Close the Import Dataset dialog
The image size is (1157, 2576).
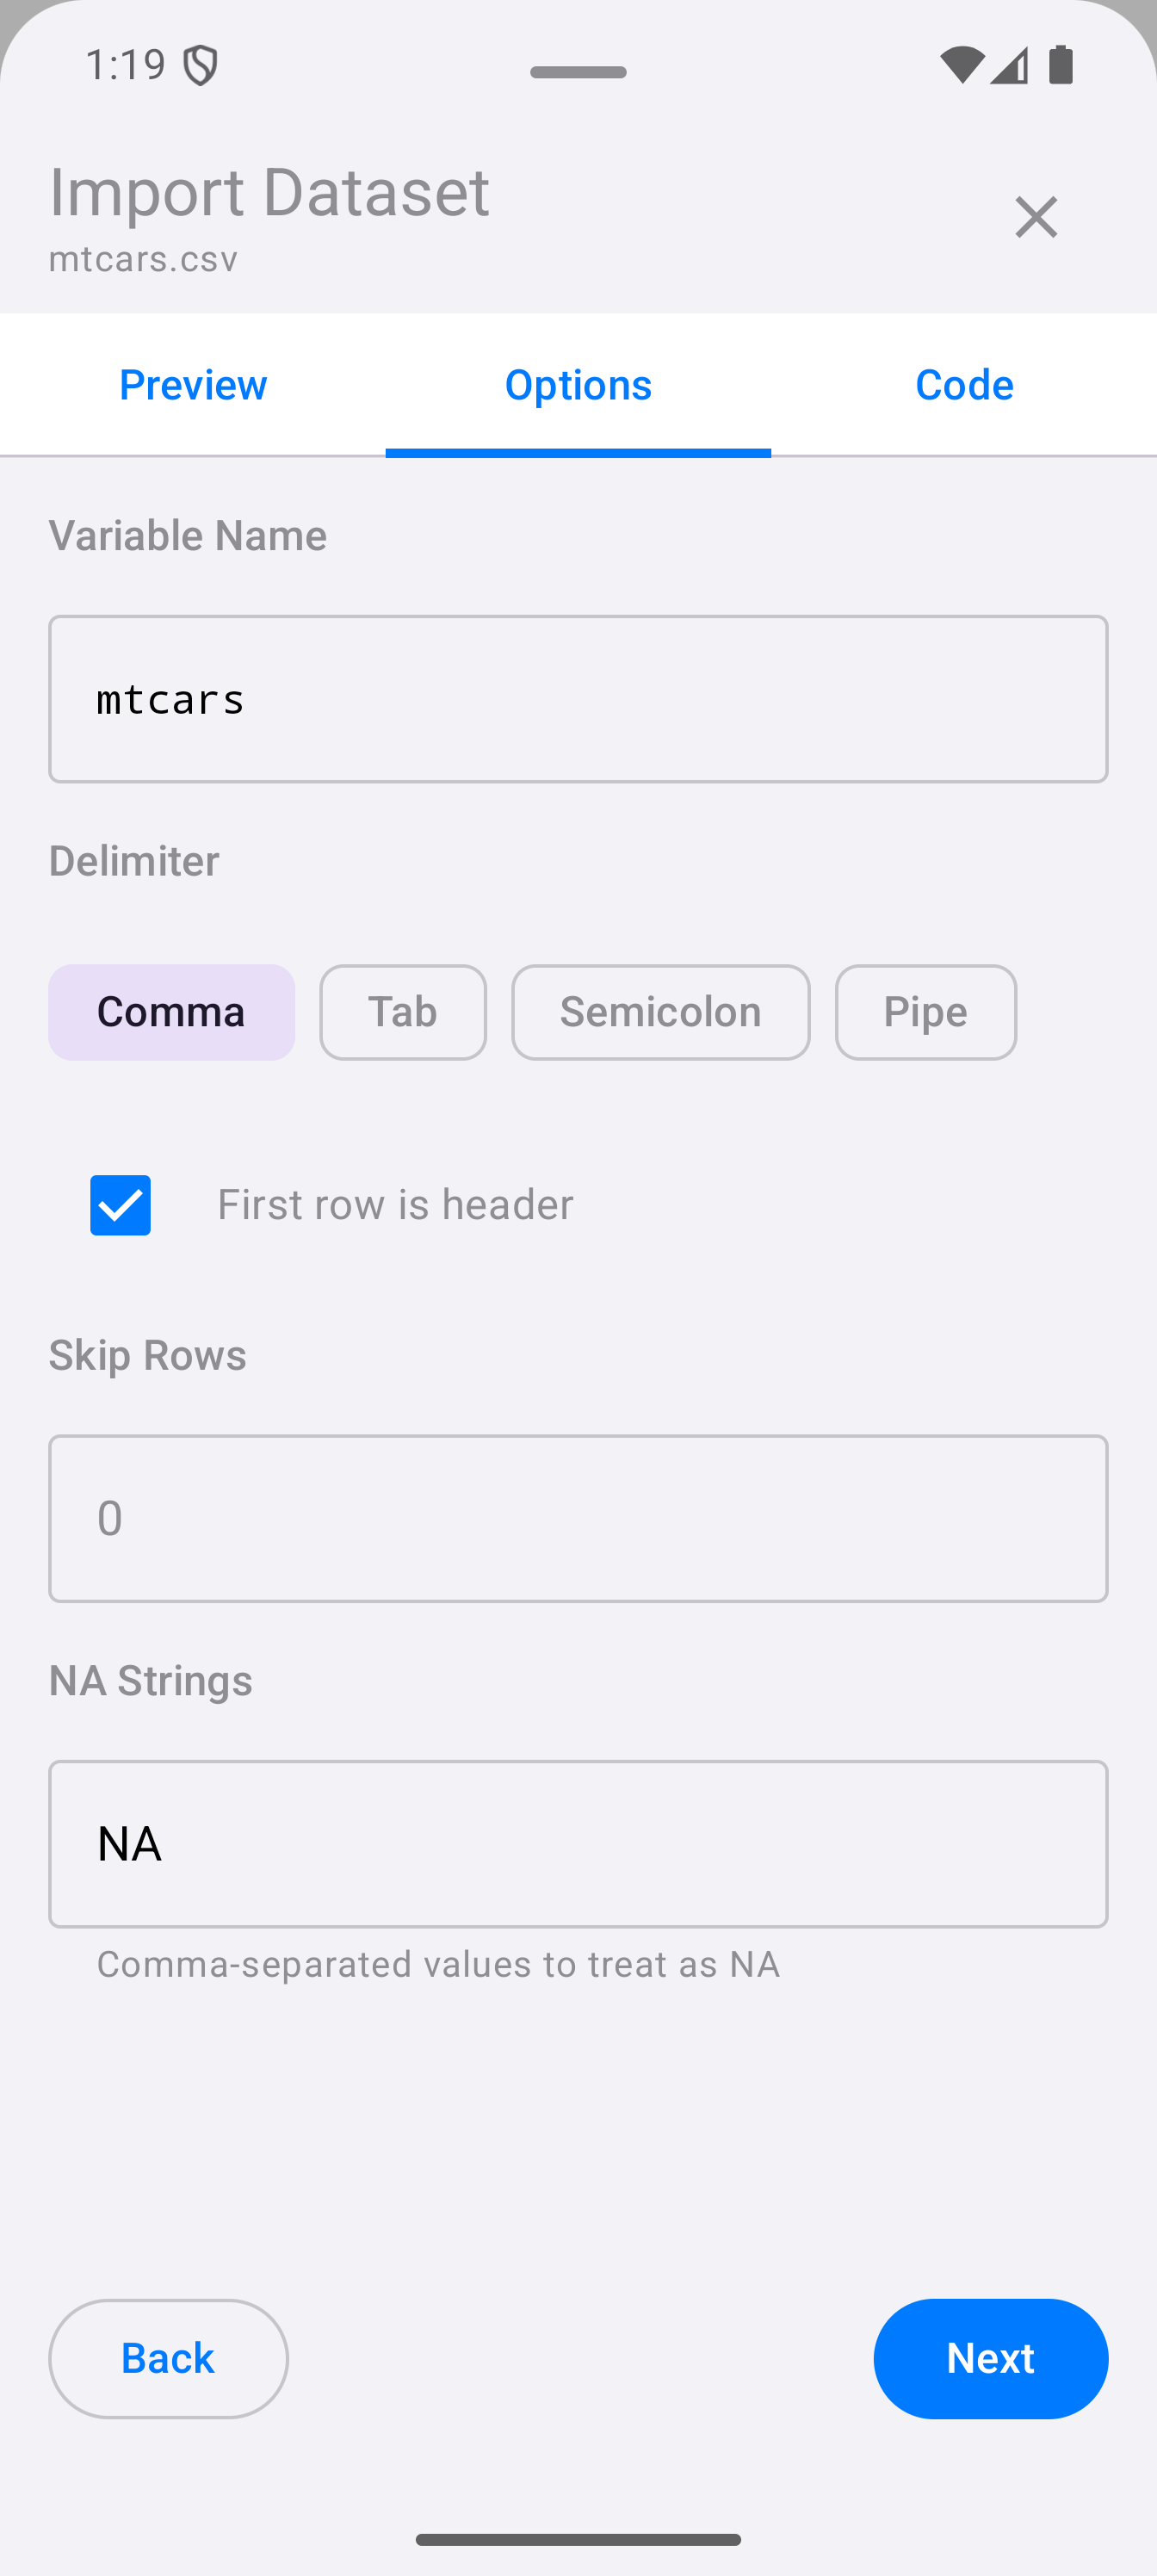tap(1035, 217)
